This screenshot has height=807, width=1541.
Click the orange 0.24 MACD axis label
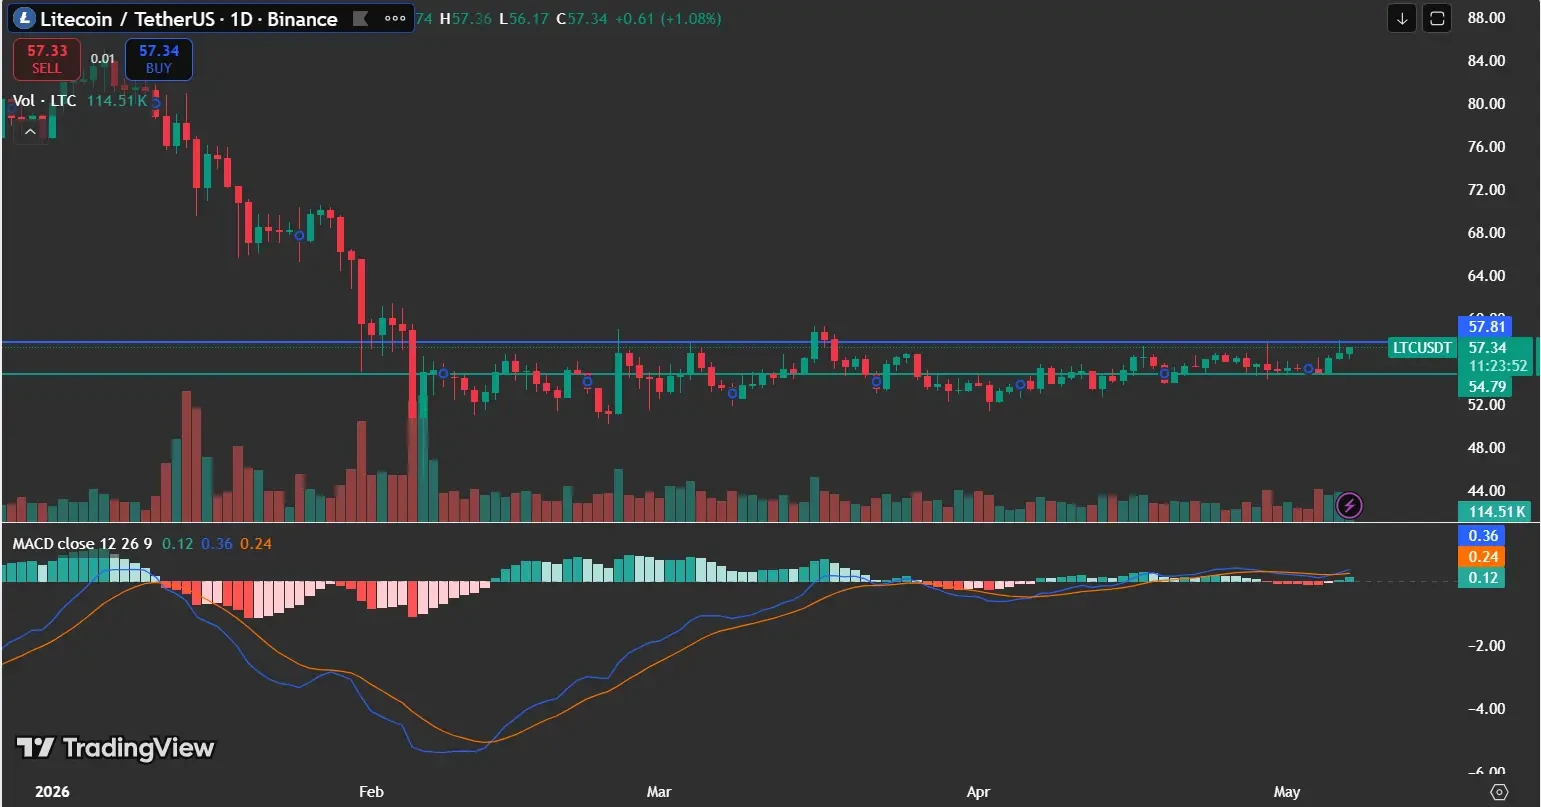(1482, 557)
